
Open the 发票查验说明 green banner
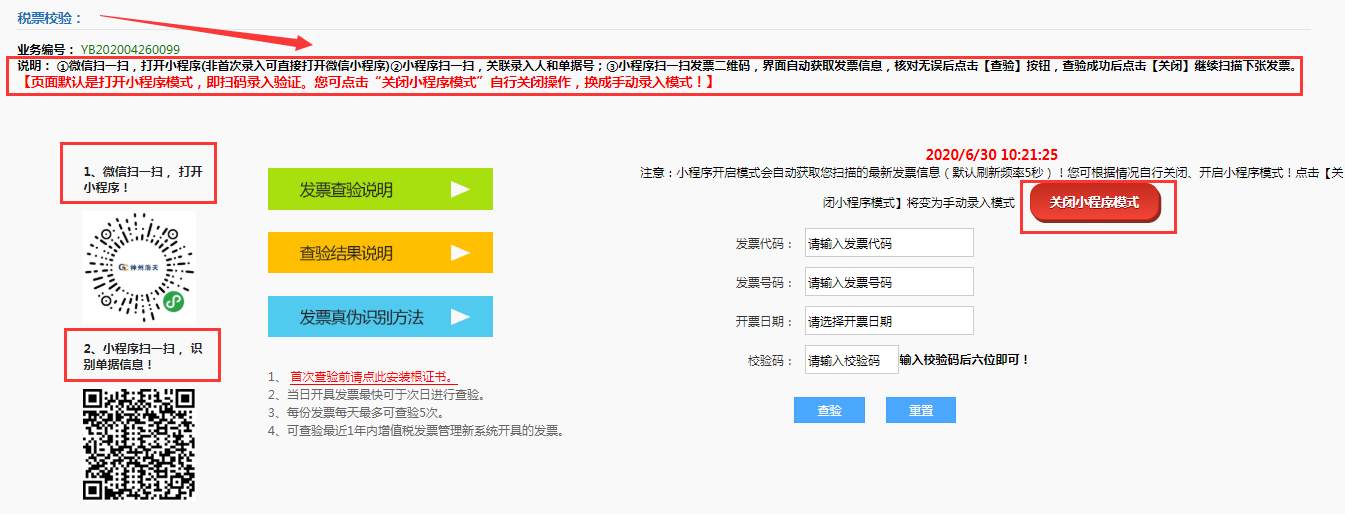pyautogui.click(x=380, y=189)
